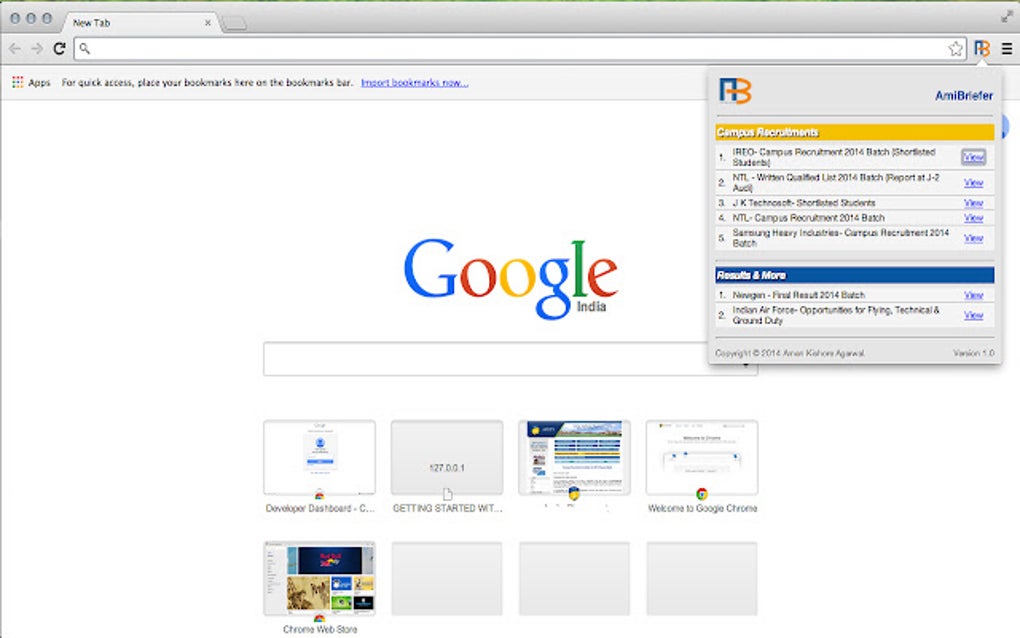Click the reload page icon
This screenshot has width=1020, height=638.
(x=60, y=47)
